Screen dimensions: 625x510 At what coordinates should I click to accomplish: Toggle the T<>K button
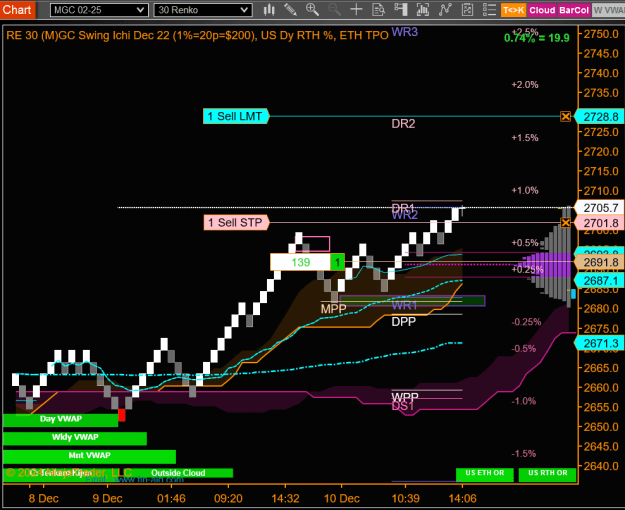point(513,10)
